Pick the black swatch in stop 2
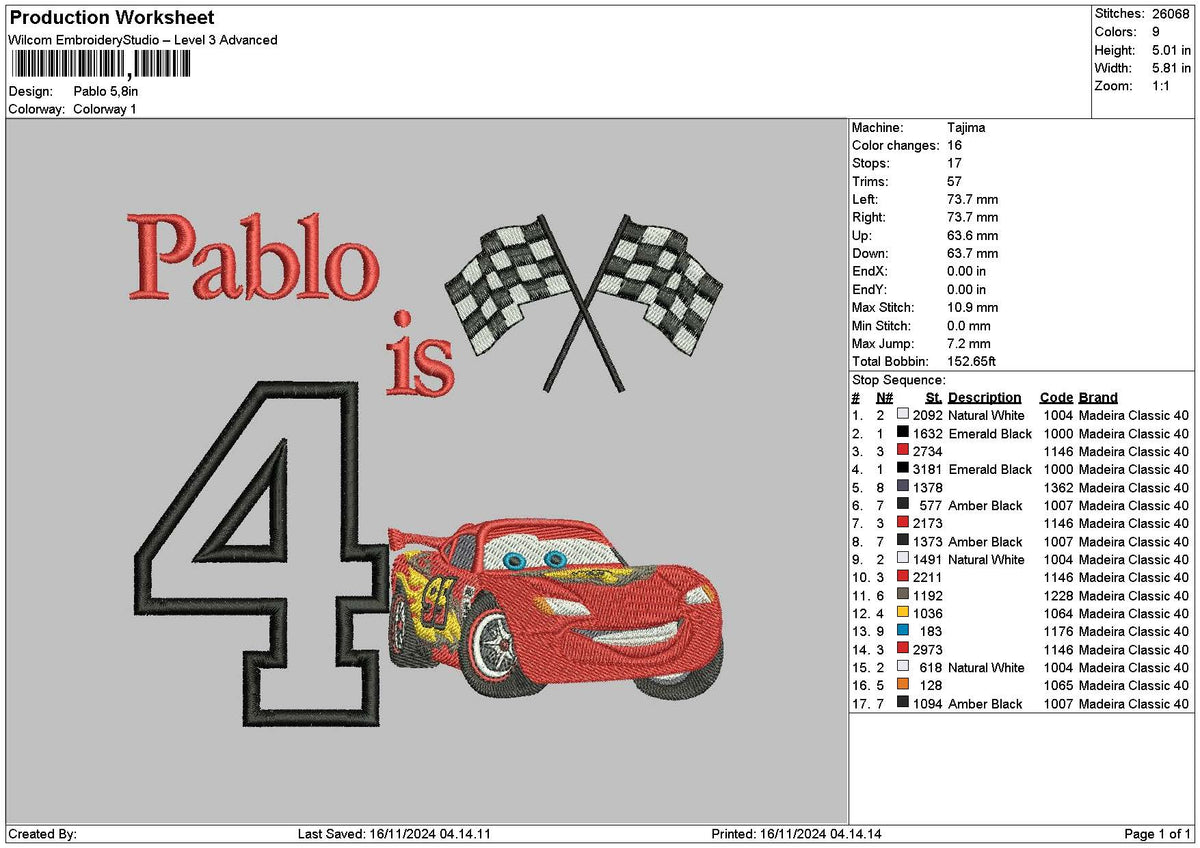This screenshot has height=848, width=1200. click(x=903, y=433)
